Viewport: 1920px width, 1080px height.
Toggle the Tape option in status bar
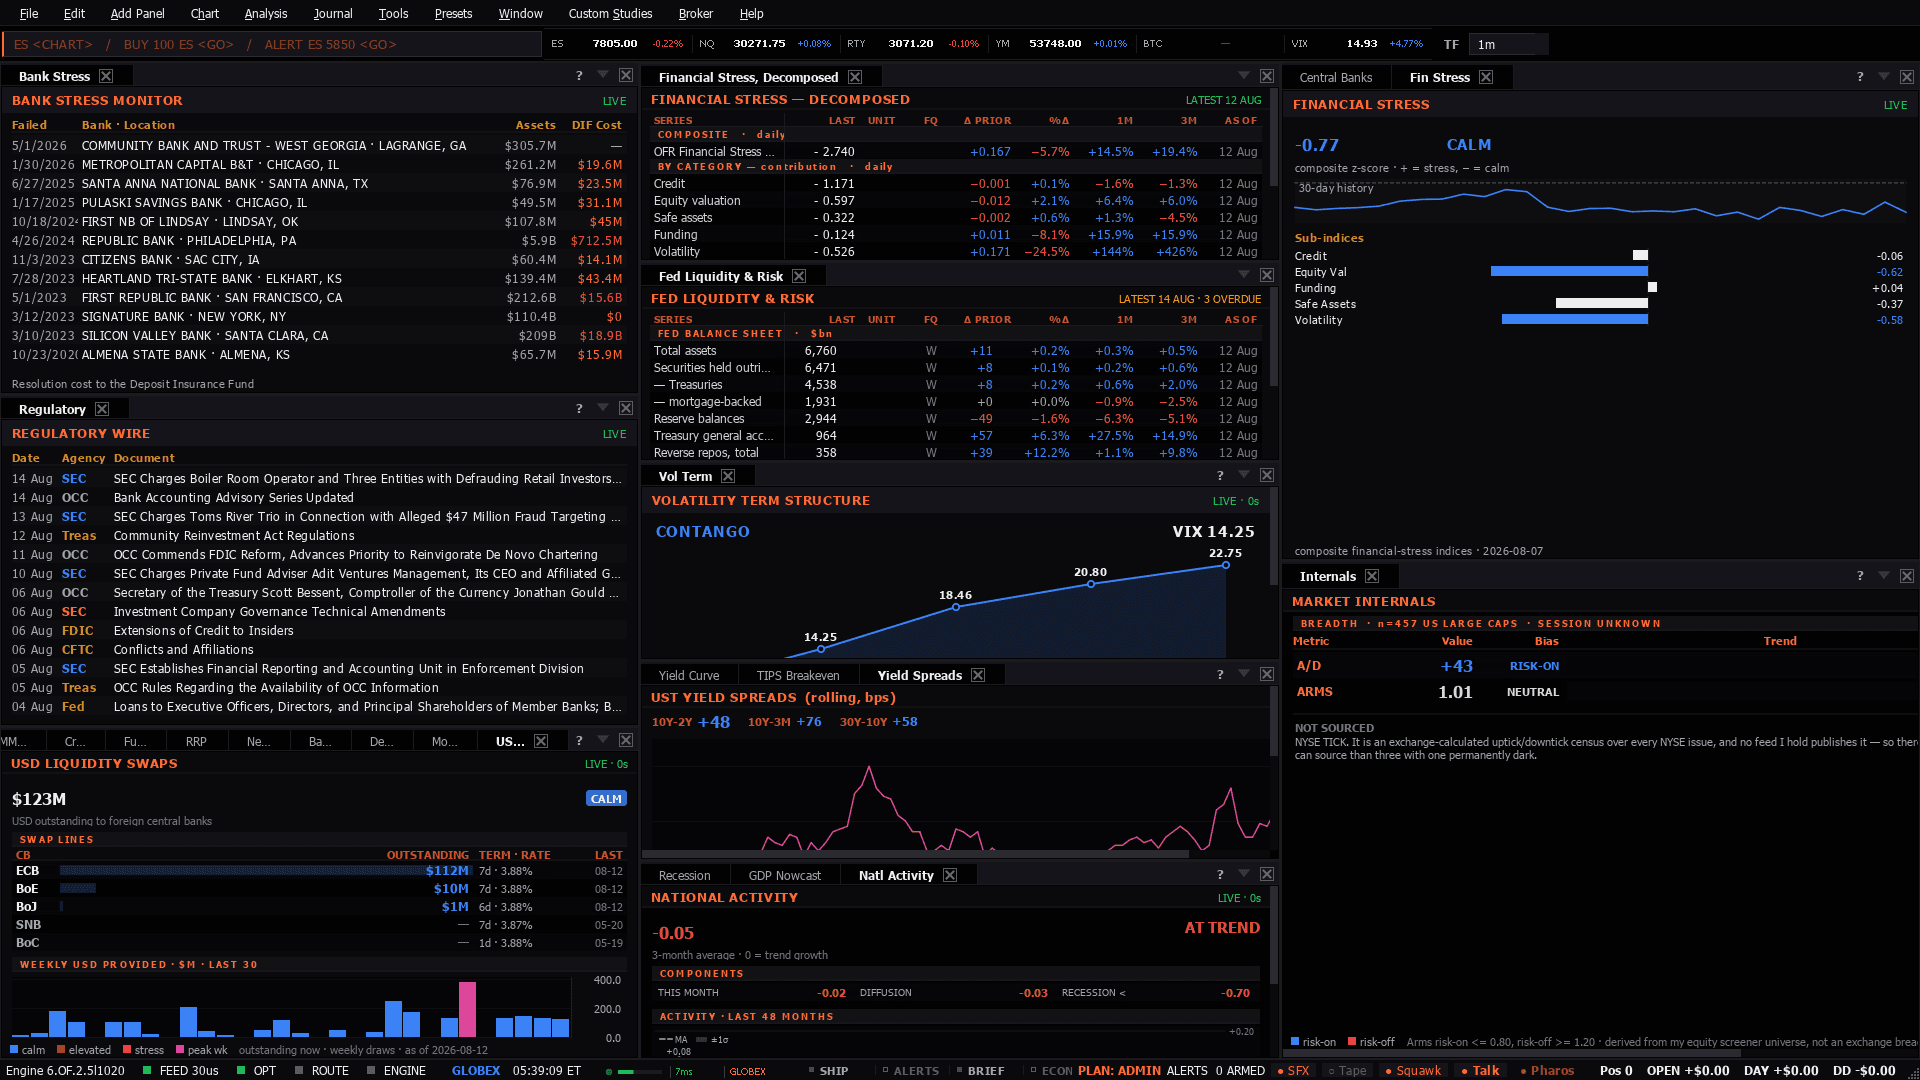[1347, 1070]
